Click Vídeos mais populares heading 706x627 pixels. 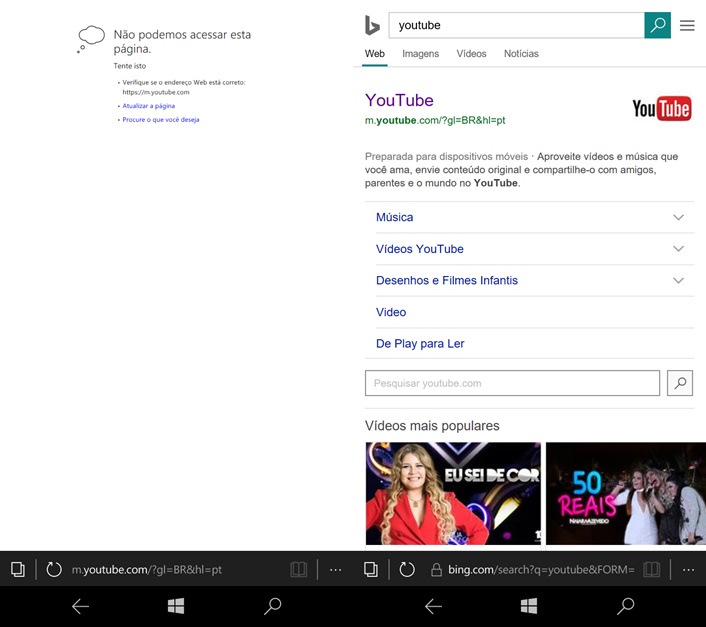pos(432,426)
